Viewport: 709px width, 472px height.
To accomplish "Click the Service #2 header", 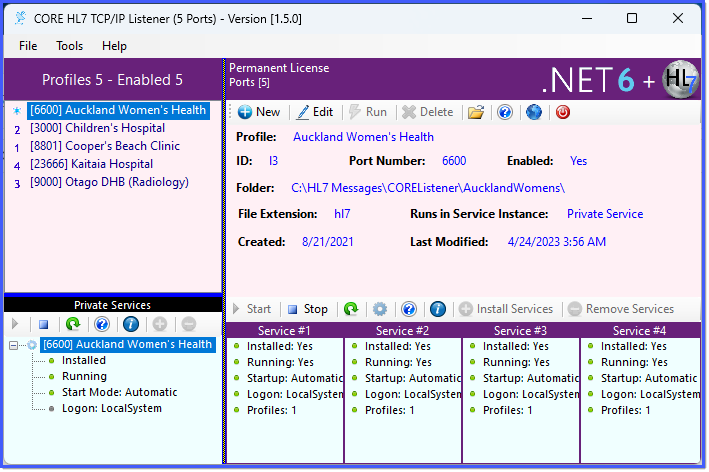I will (x=402, y=330).
